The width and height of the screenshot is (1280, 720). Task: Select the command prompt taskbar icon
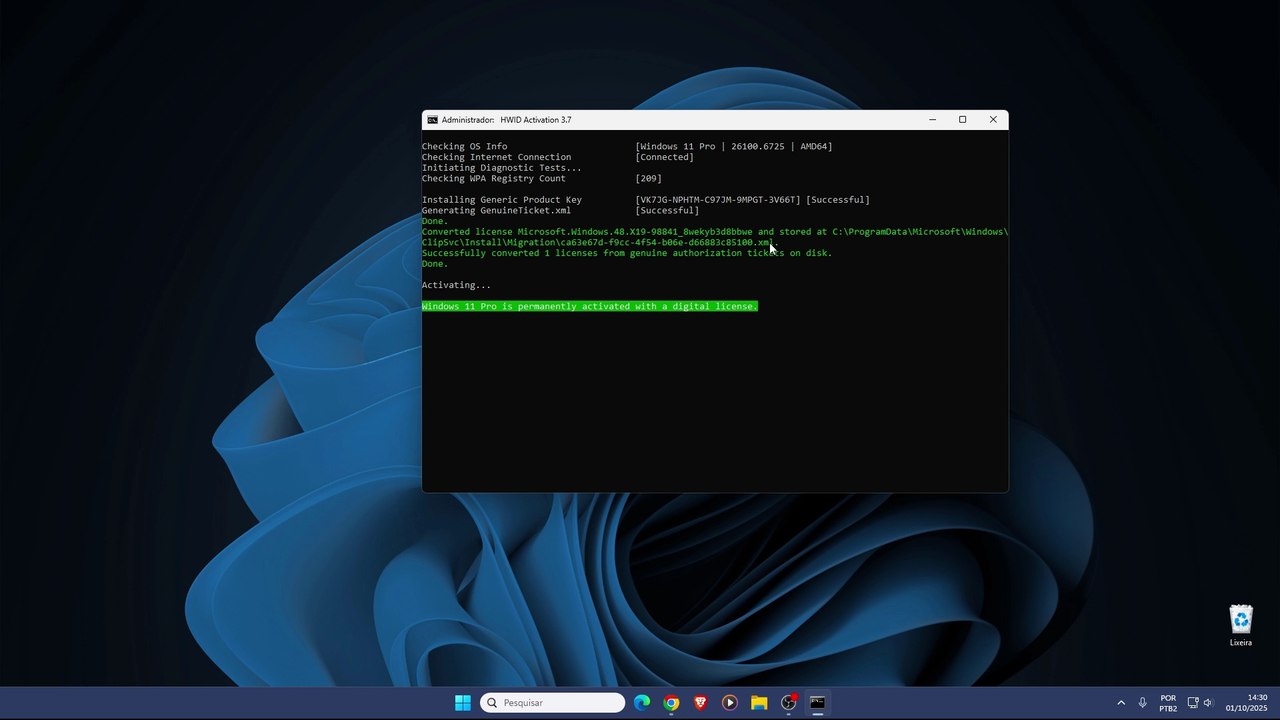click(817, 703)
